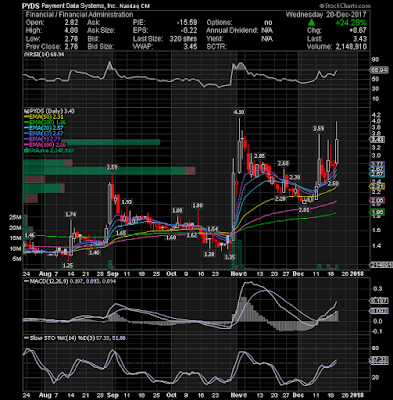The width and height of the screenshot is (393, 400).
Task: Click the High price value 4.00
Action: coord(72,31)
